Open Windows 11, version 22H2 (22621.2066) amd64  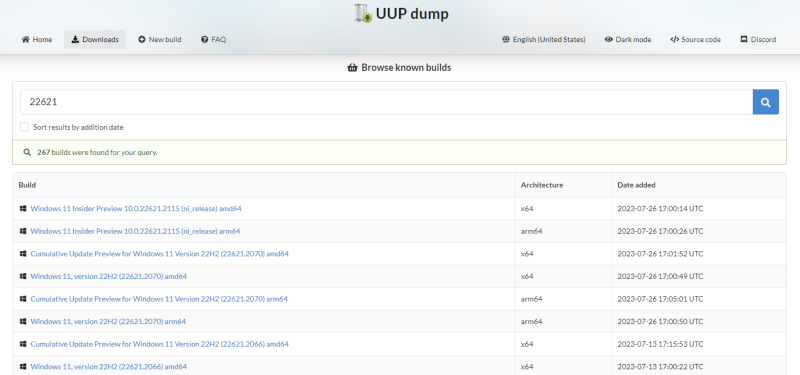[109, 366]
